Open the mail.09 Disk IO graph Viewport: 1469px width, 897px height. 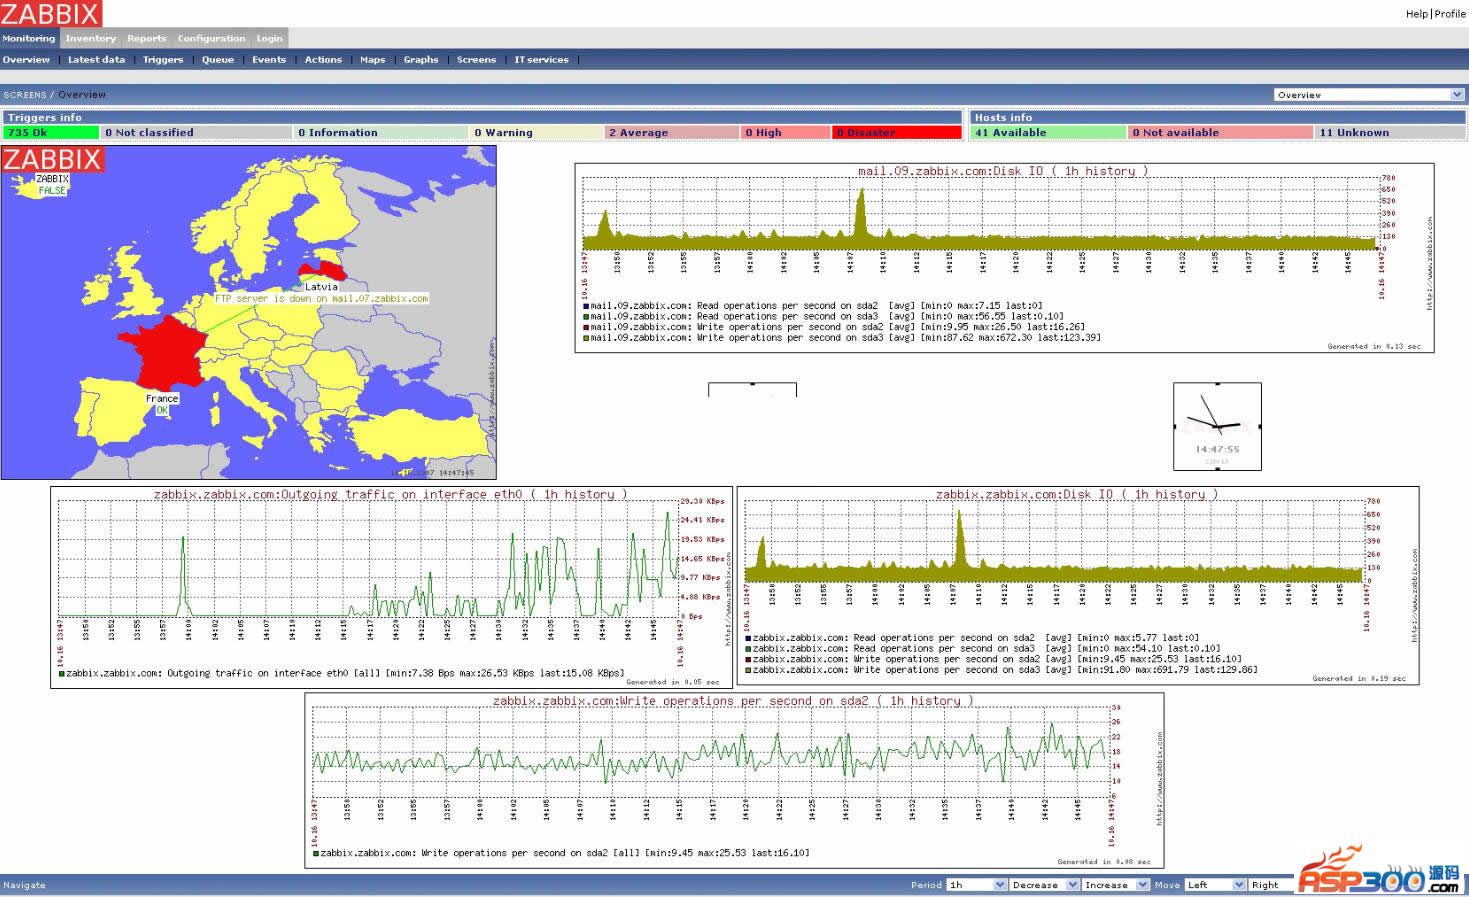pyautogui.click(x=1003, y=257)
